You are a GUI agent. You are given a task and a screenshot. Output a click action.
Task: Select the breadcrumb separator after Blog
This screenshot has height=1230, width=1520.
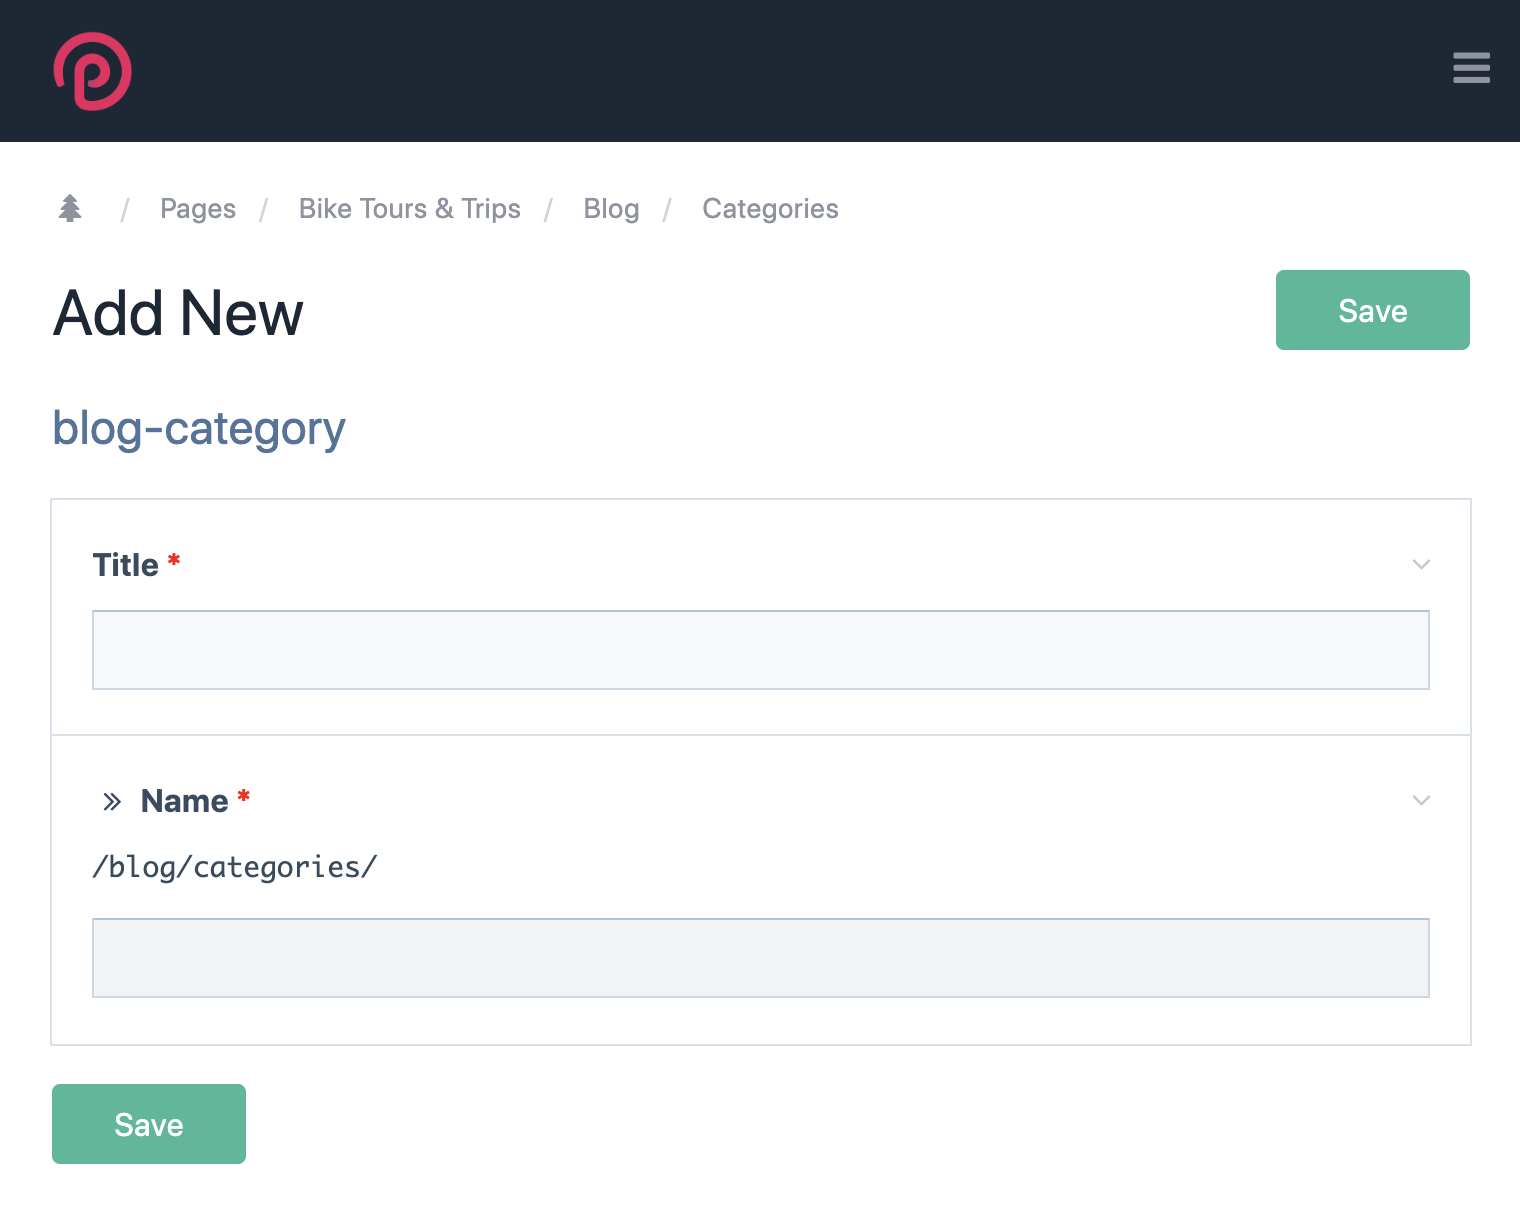[x=667, y=209]
